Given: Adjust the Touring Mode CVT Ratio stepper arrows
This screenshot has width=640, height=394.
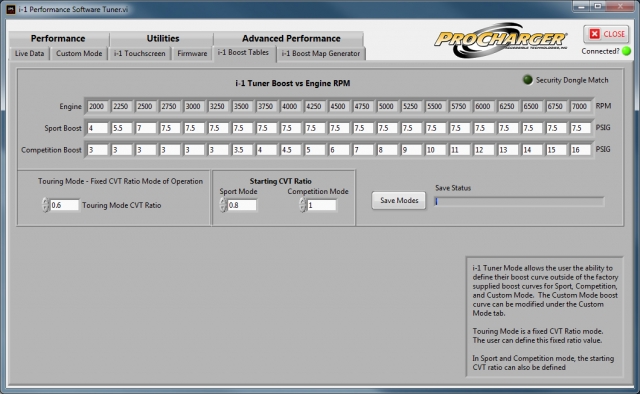Looking at the screenshot, I should pos(45,205).
